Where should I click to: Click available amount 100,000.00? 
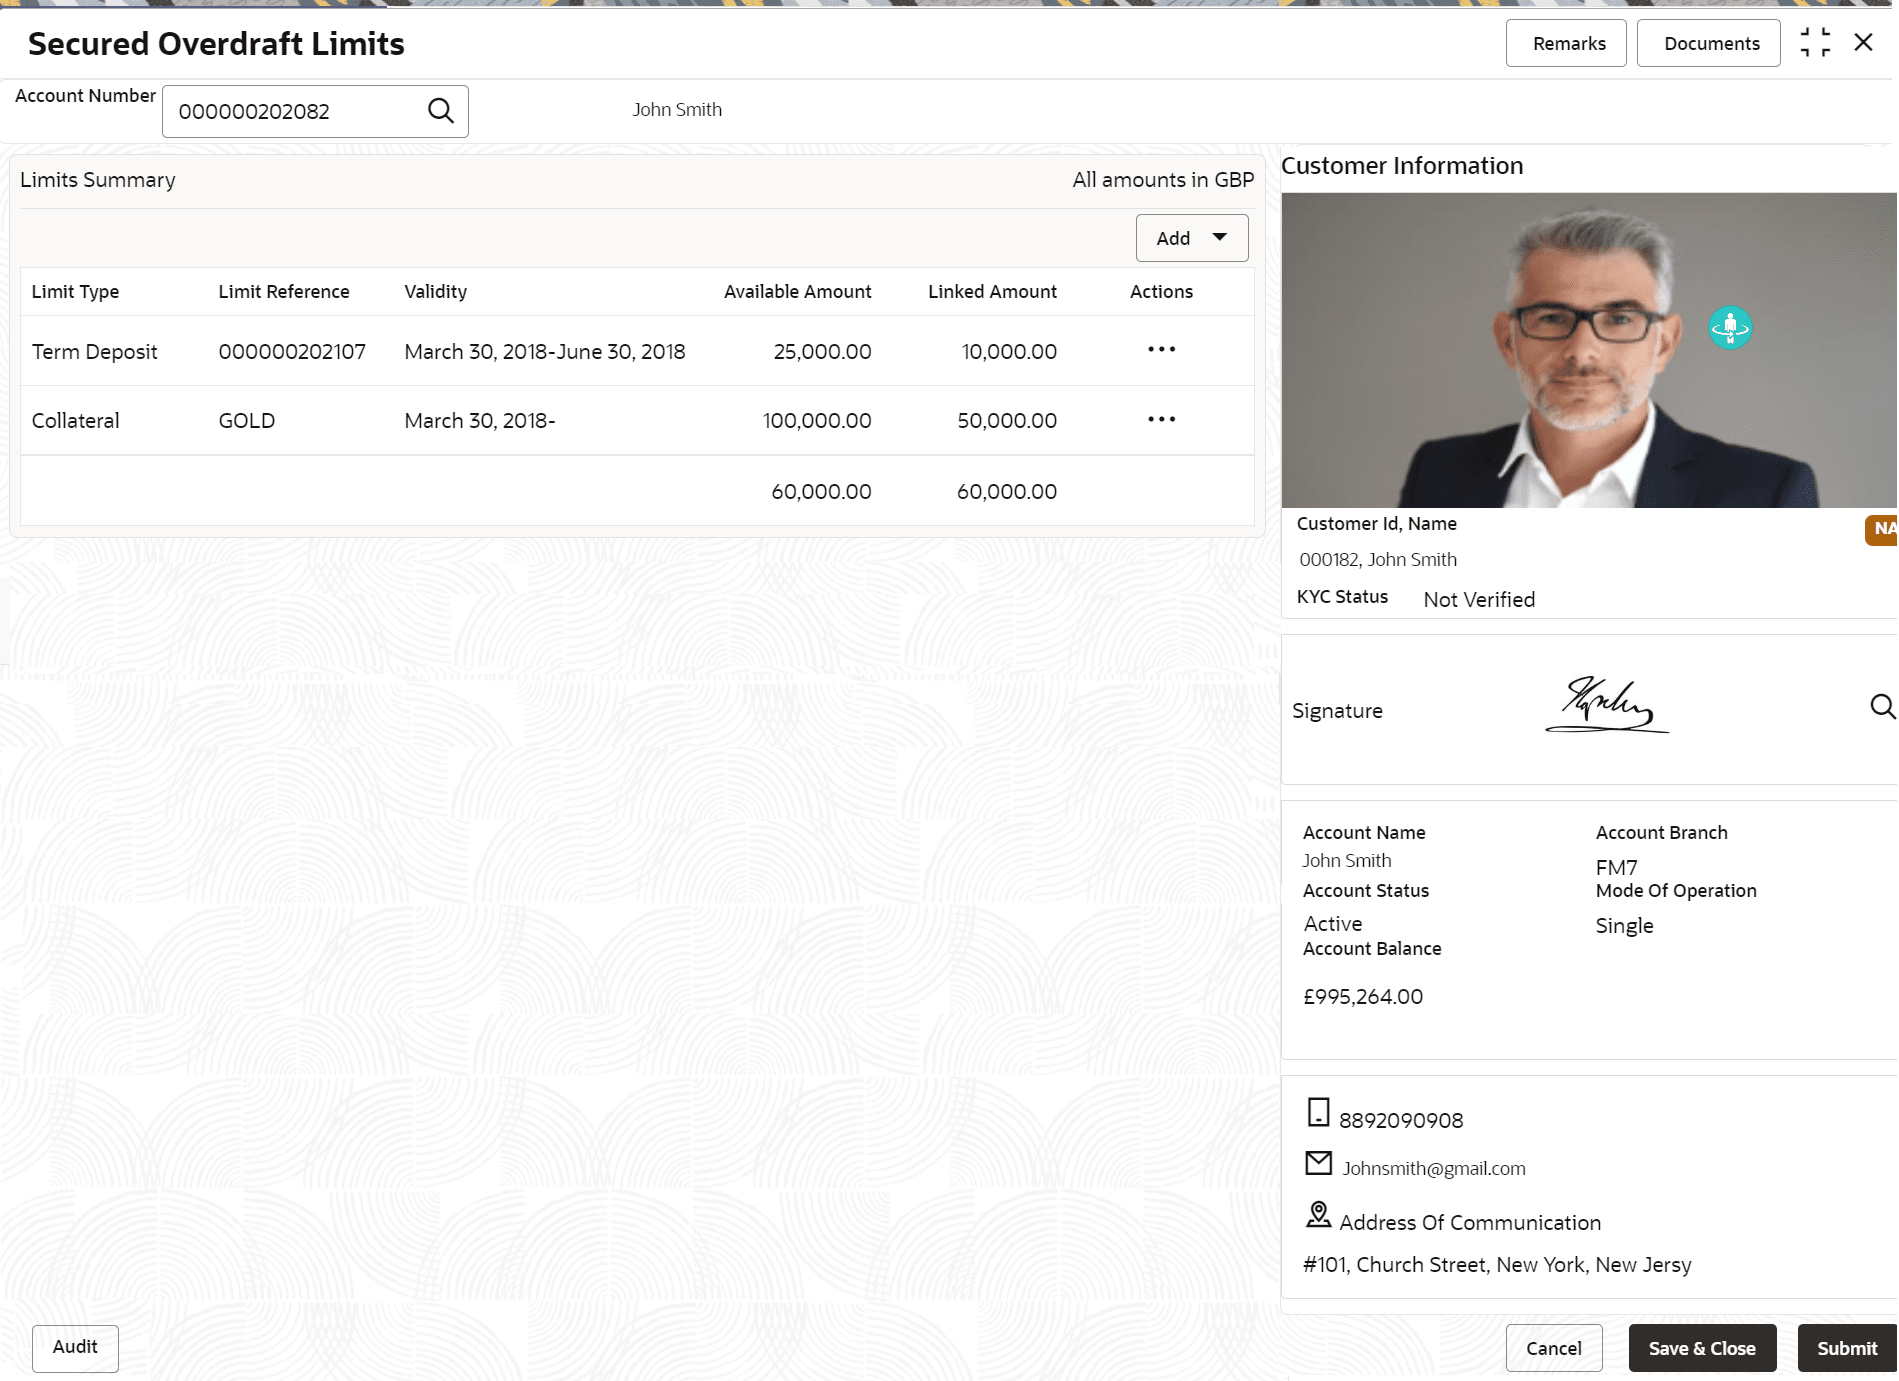tap(817, 421)
